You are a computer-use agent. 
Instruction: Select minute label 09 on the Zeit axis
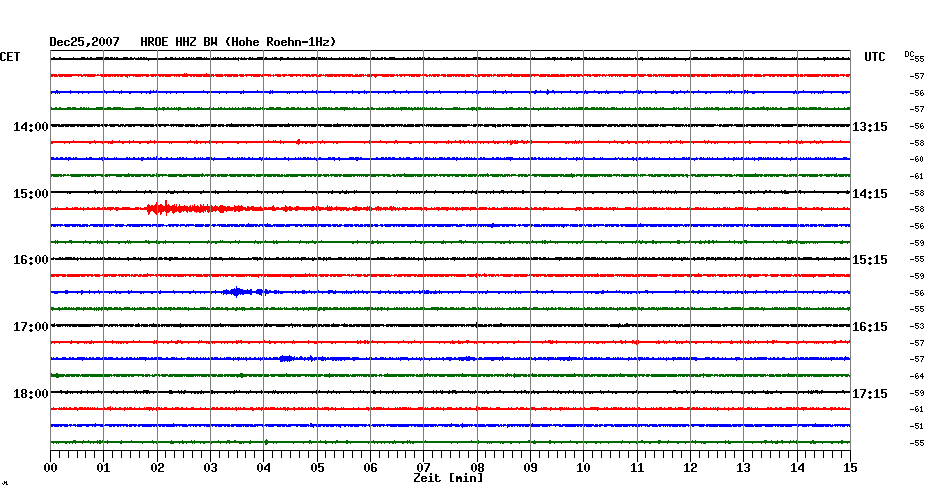tap(530, 468)
